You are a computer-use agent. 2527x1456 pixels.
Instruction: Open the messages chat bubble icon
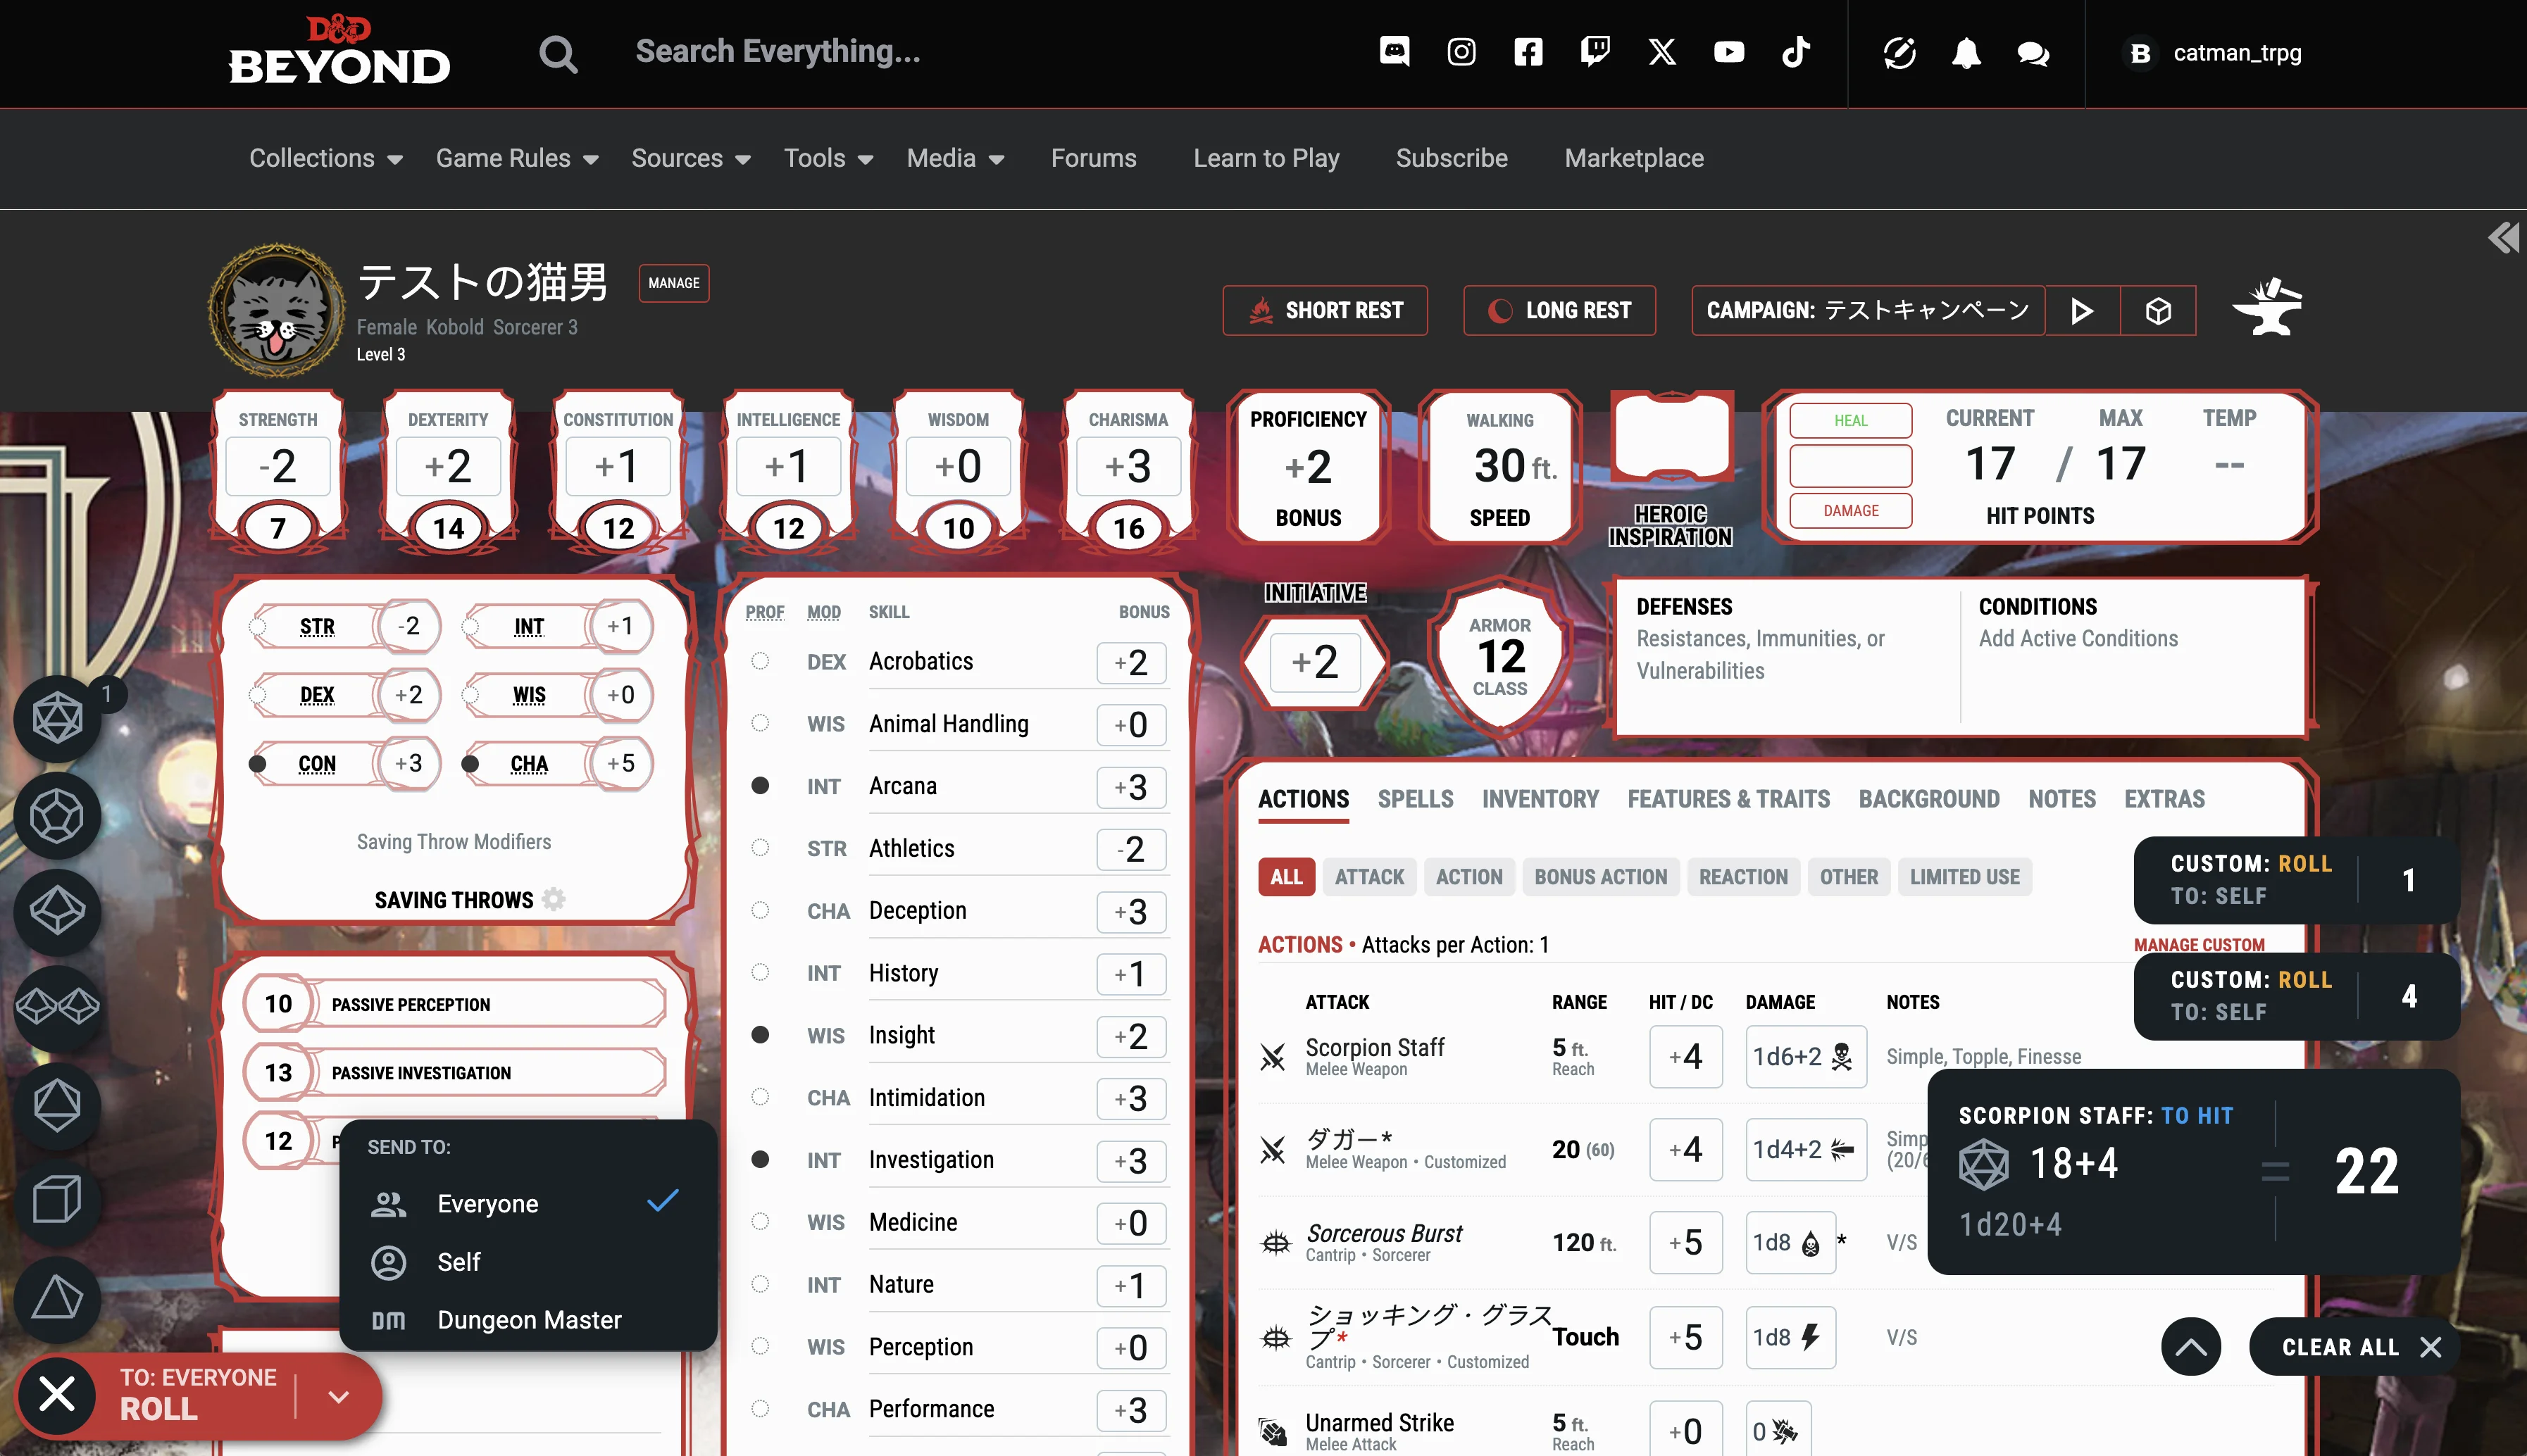pyautogui.click(x=2033, y=53)
